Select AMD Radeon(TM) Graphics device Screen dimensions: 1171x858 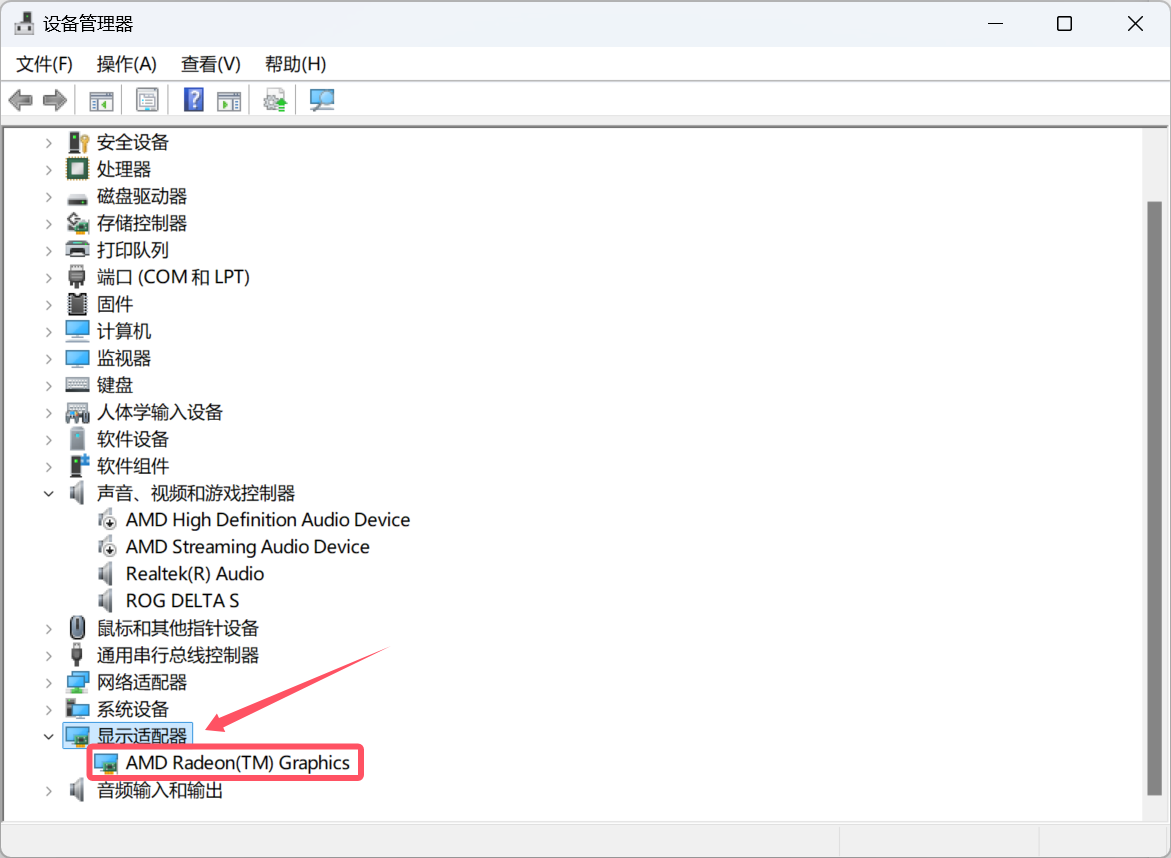click(237, 763)
